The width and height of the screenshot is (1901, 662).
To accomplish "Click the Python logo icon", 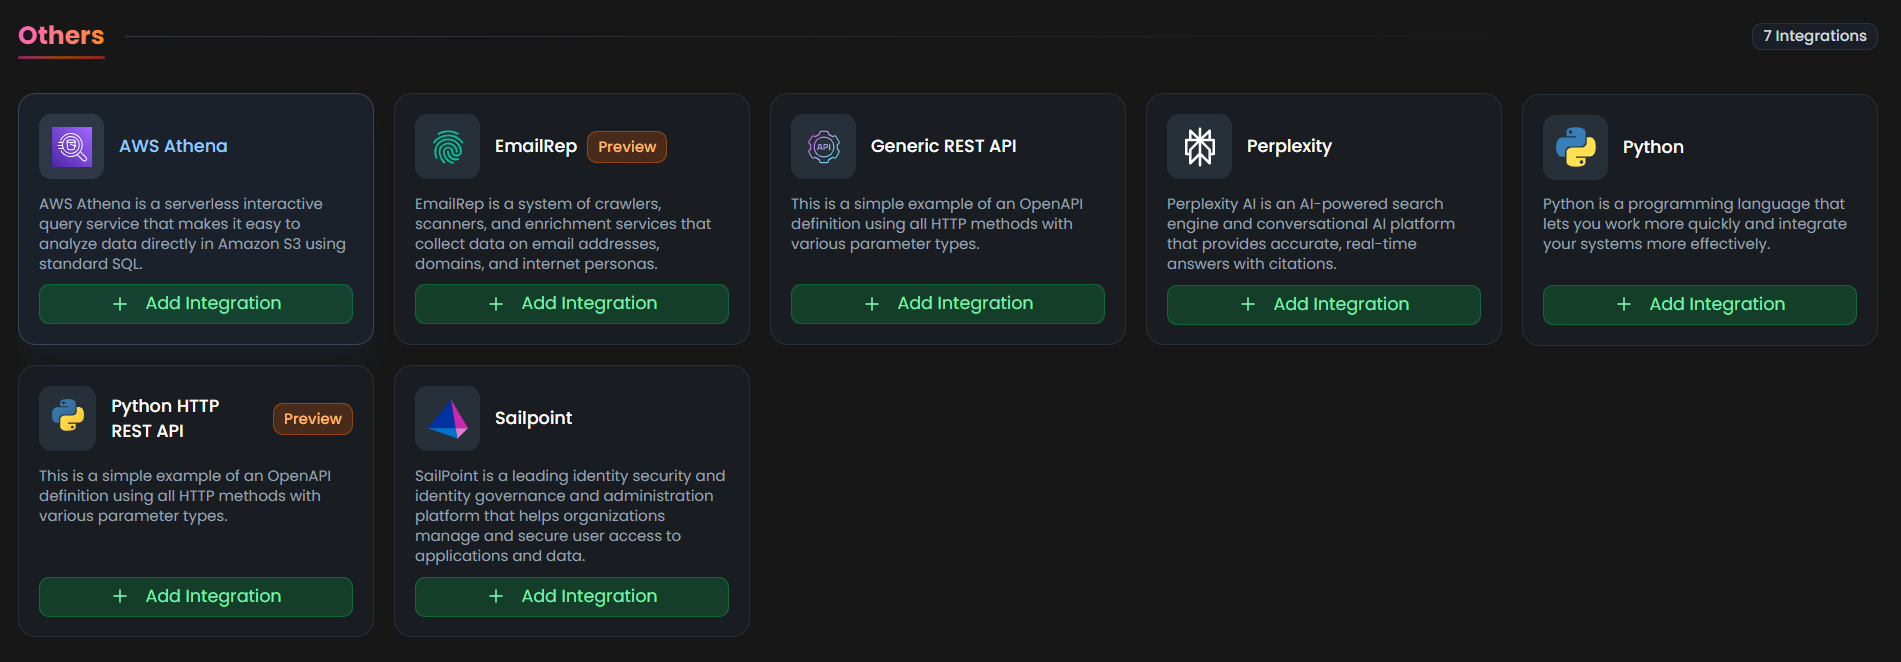I will 1575,148.
